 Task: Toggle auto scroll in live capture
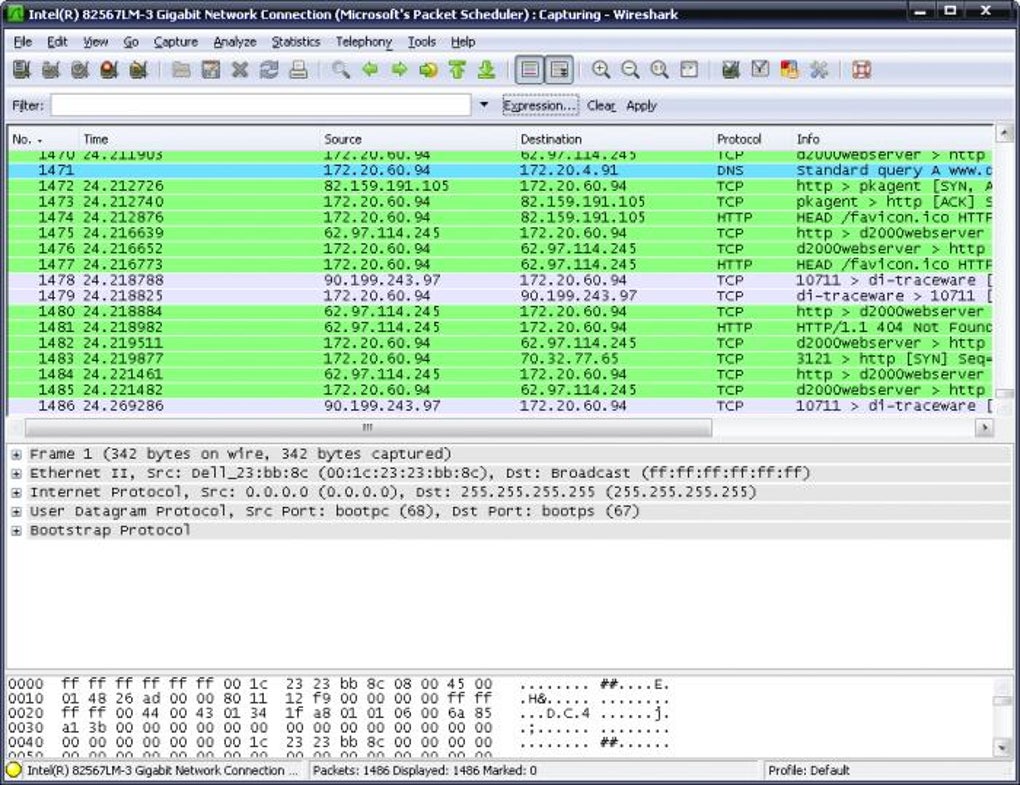(559, 70)
